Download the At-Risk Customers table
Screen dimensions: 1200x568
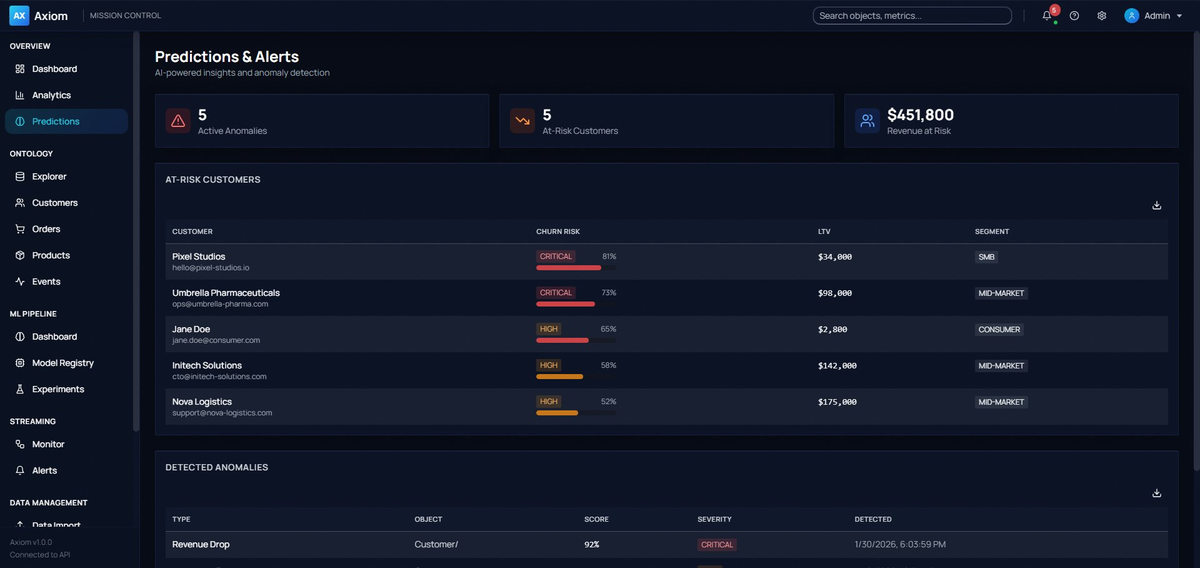(1157, 205)
